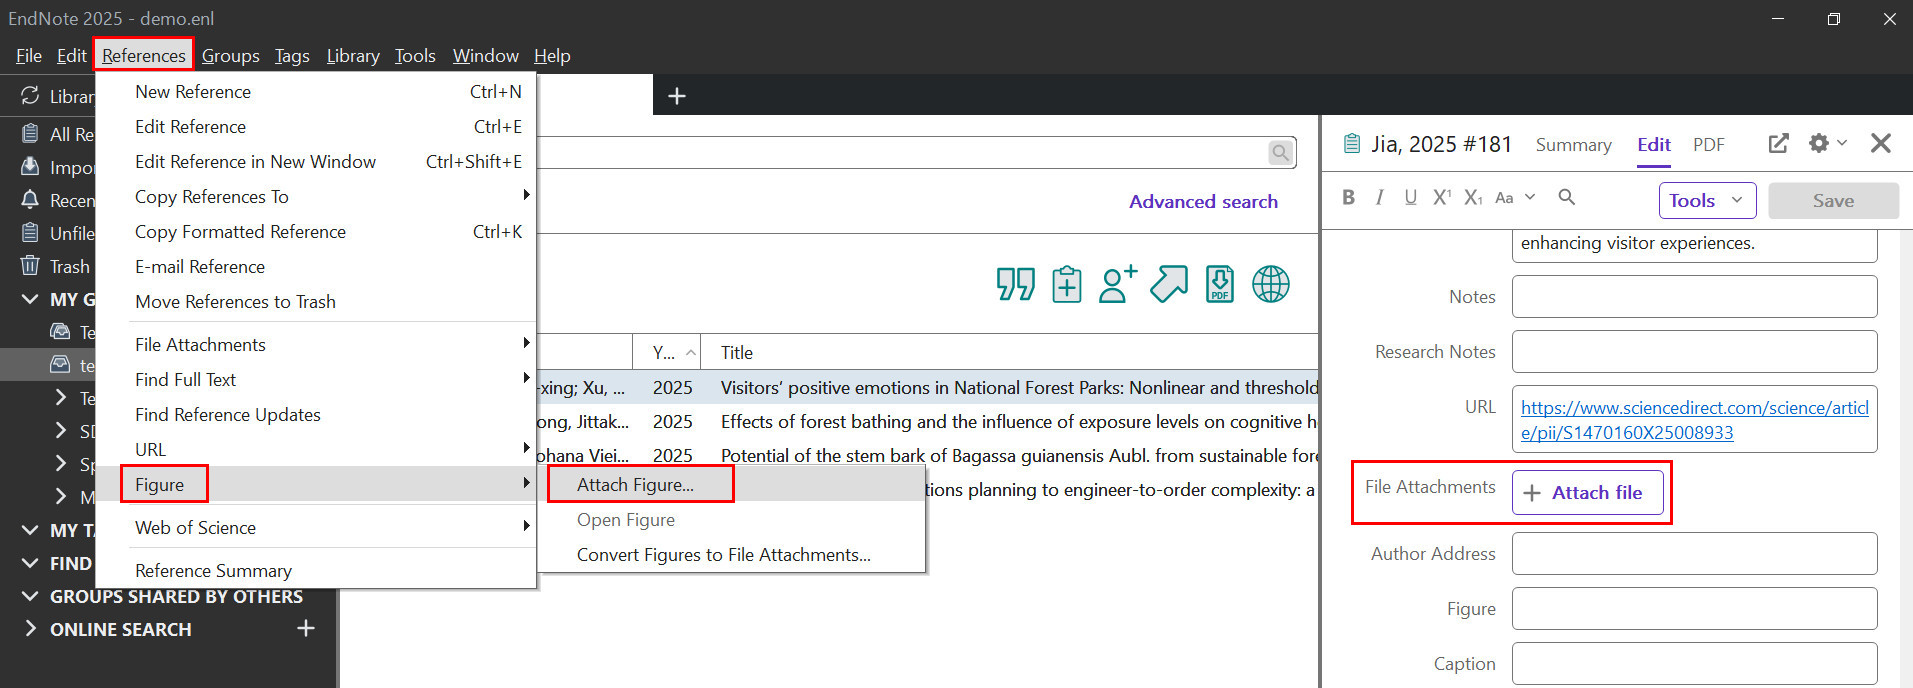Open the Help menu
Screen dimensions: 1913x688
552,56
